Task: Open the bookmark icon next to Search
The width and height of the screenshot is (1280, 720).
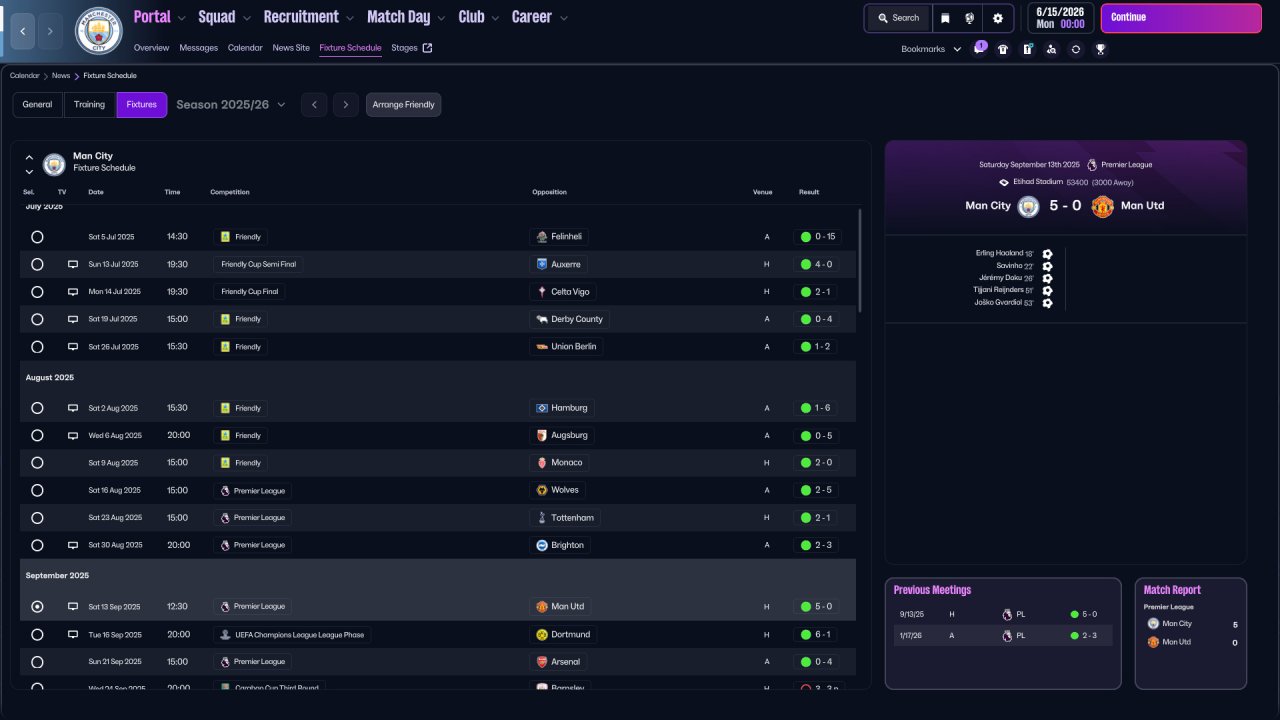Action: [x=945, y=18]
